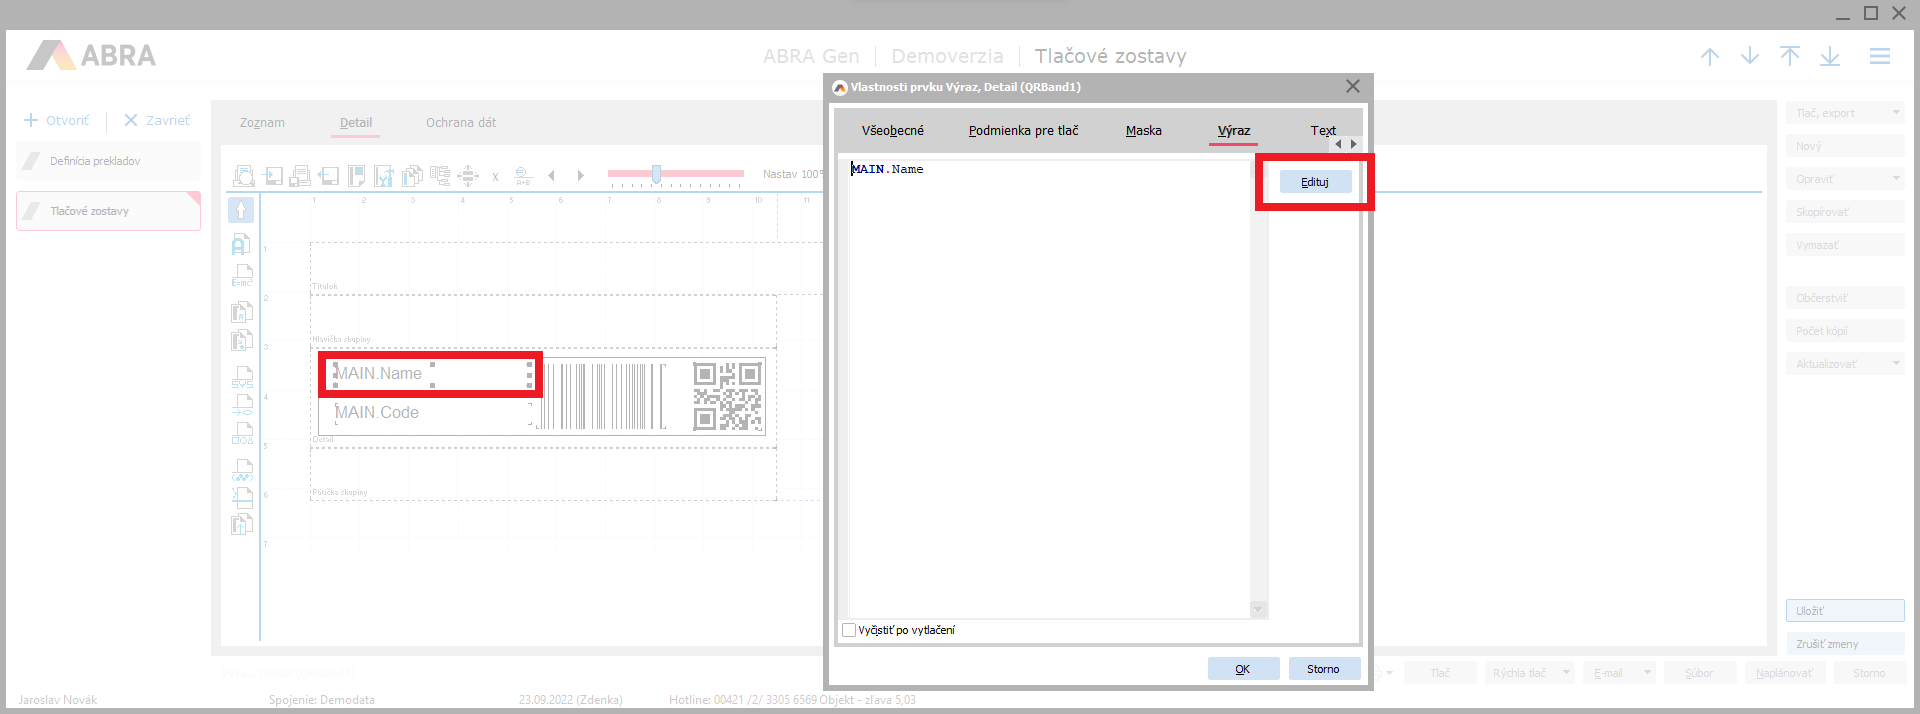Confirm dialog with OK button
This screenshot has width=1920, height=714.
(x=1242, y=669)
